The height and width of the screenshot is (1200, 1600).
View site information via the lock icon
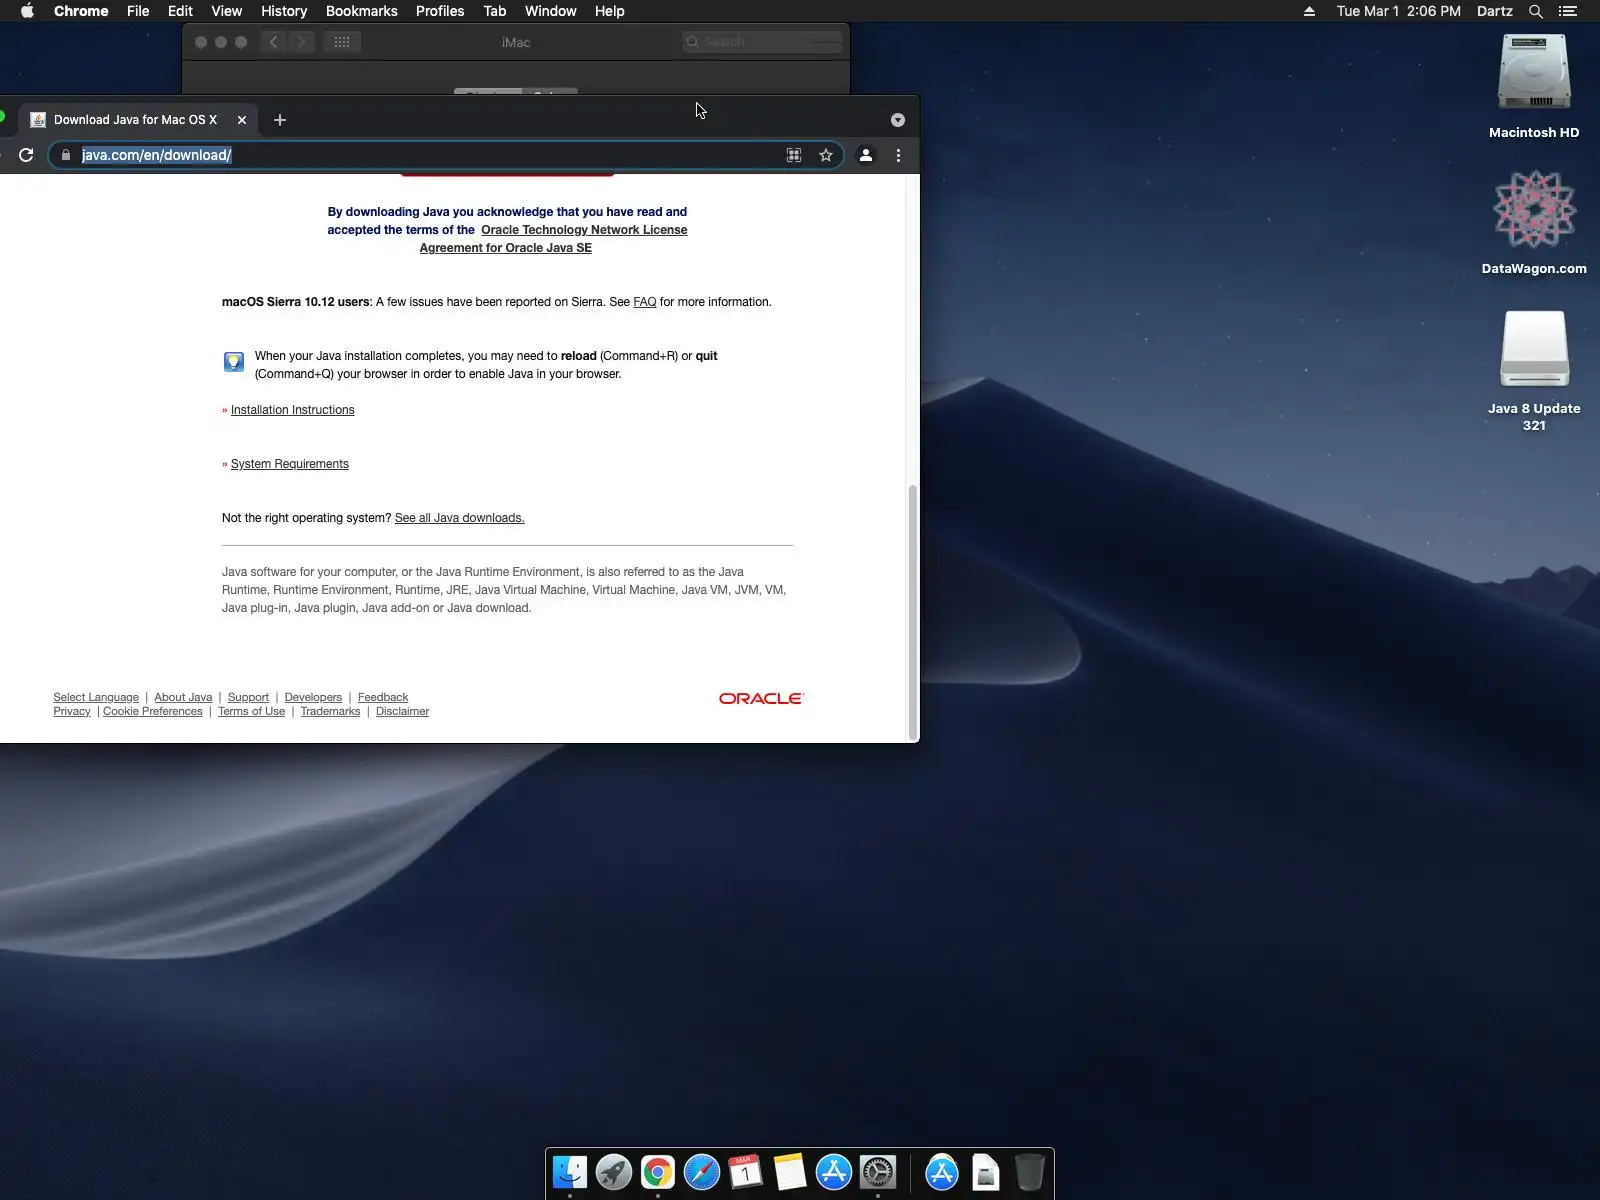[x=66, y=155]
